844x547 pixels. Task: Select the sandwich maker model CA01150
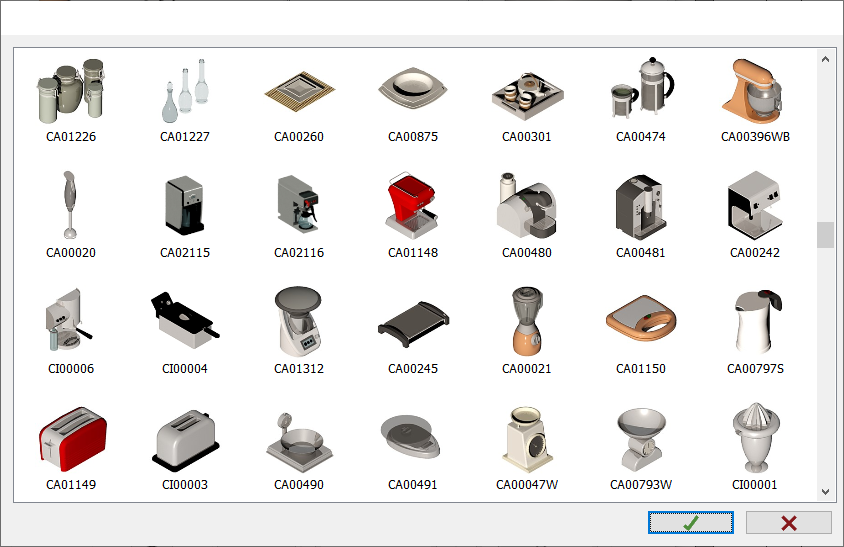[x=641, y=318]
